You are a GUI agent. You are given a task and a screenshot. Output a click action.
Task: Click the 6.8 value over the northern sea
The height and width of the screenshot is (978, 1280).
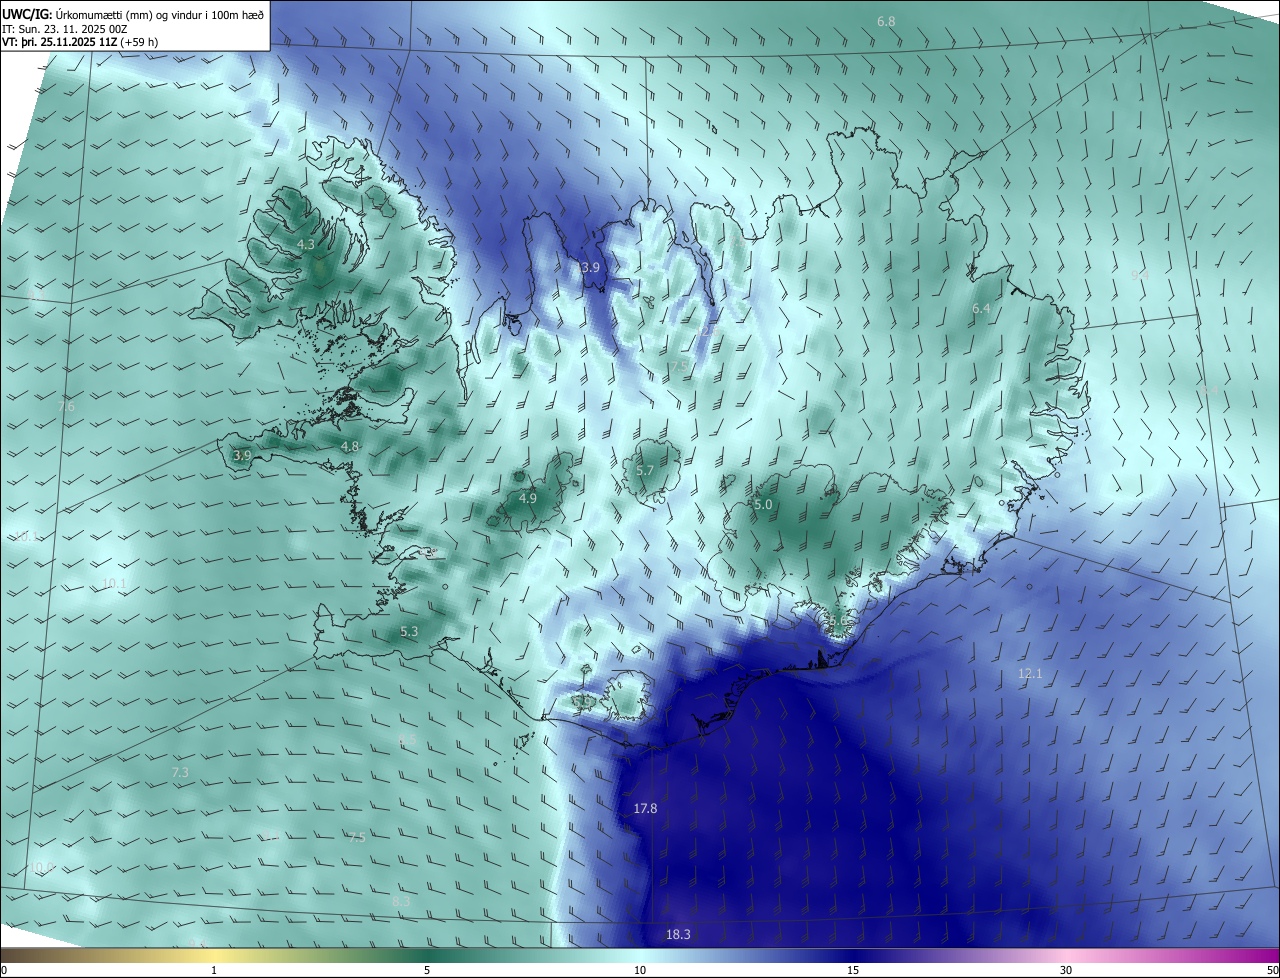(x=886, y=21)
